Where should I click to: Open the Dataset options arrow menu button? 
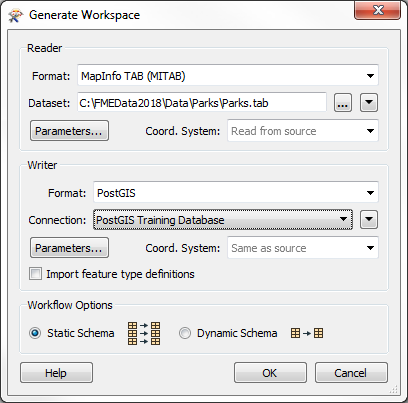369,103
